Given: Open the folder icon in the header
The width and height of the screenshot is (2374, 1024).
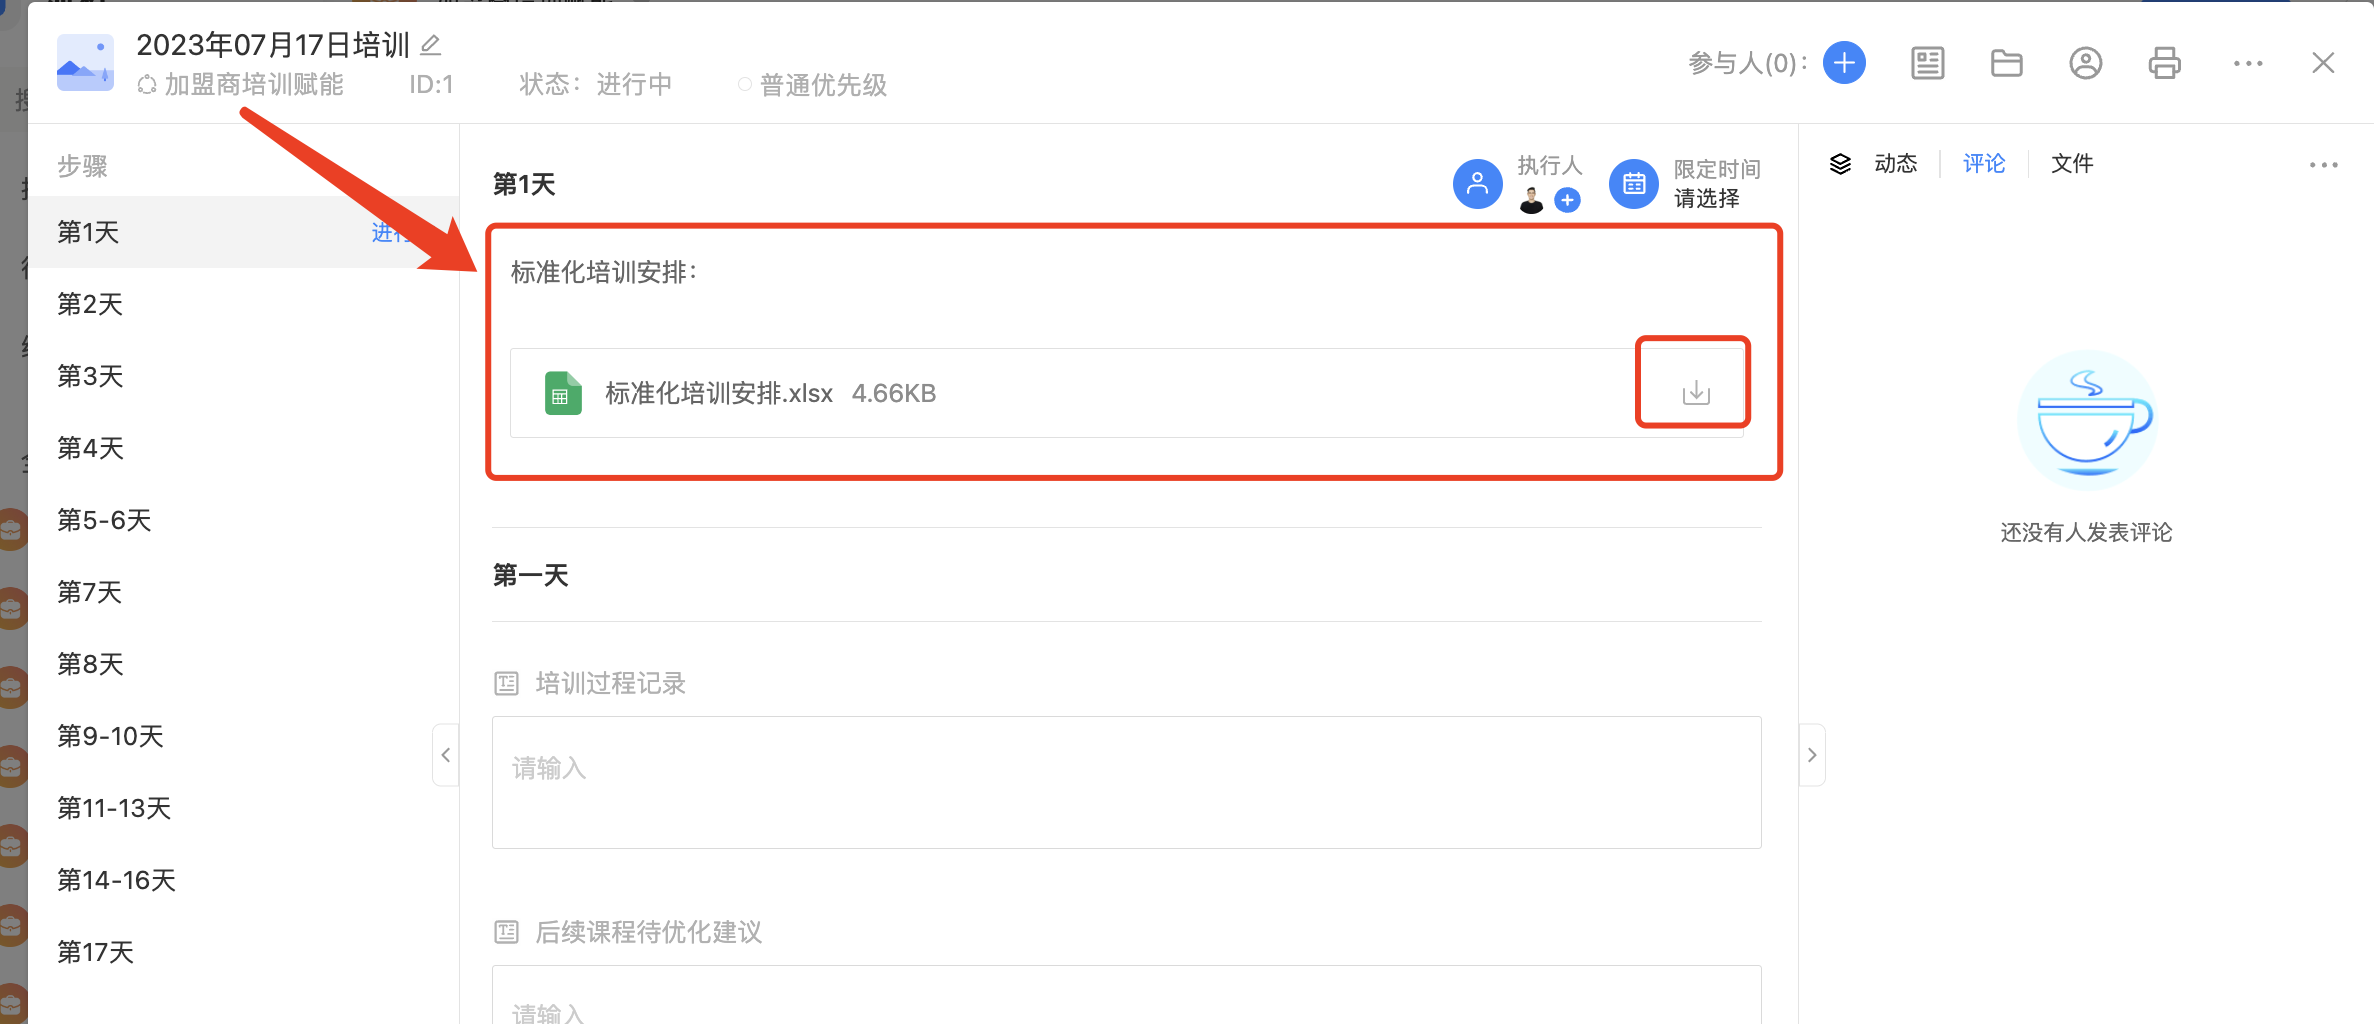Looking at the screenshot, I should tap(2006, 63).
